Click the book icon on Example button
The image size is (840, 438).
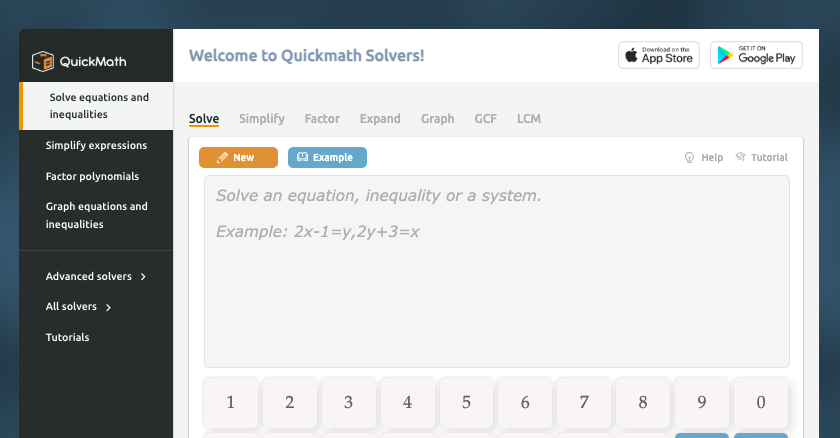(x=303, y=157)
